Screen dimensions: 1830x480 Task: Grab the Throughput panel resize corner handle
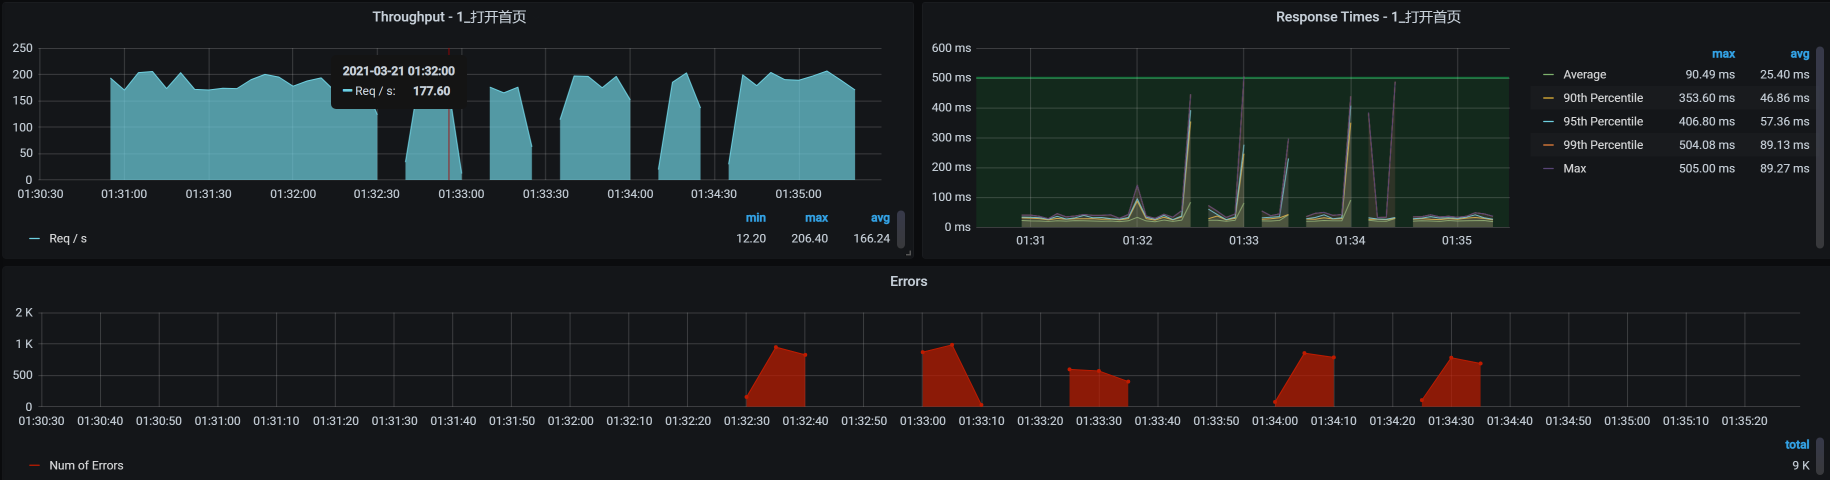click(x=908, y=254)
